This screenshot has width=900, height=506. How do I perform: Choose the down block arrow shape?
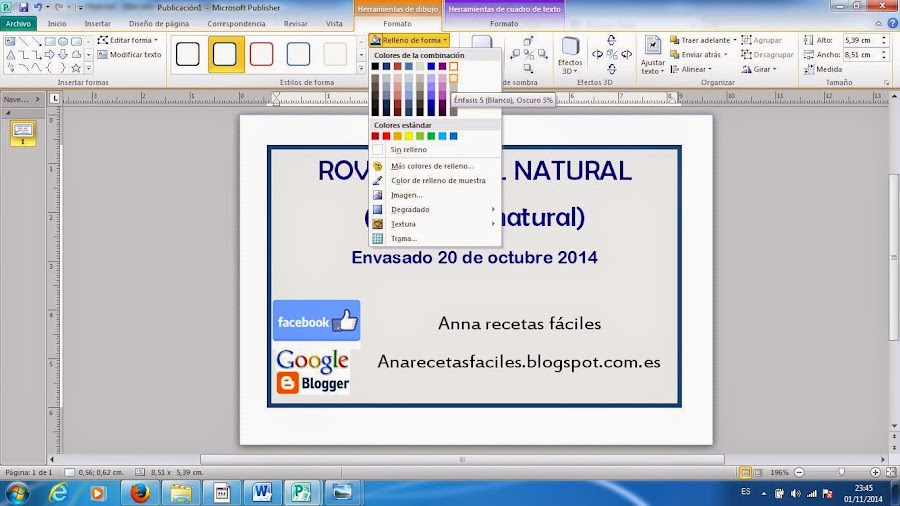[x=63, y=55]
